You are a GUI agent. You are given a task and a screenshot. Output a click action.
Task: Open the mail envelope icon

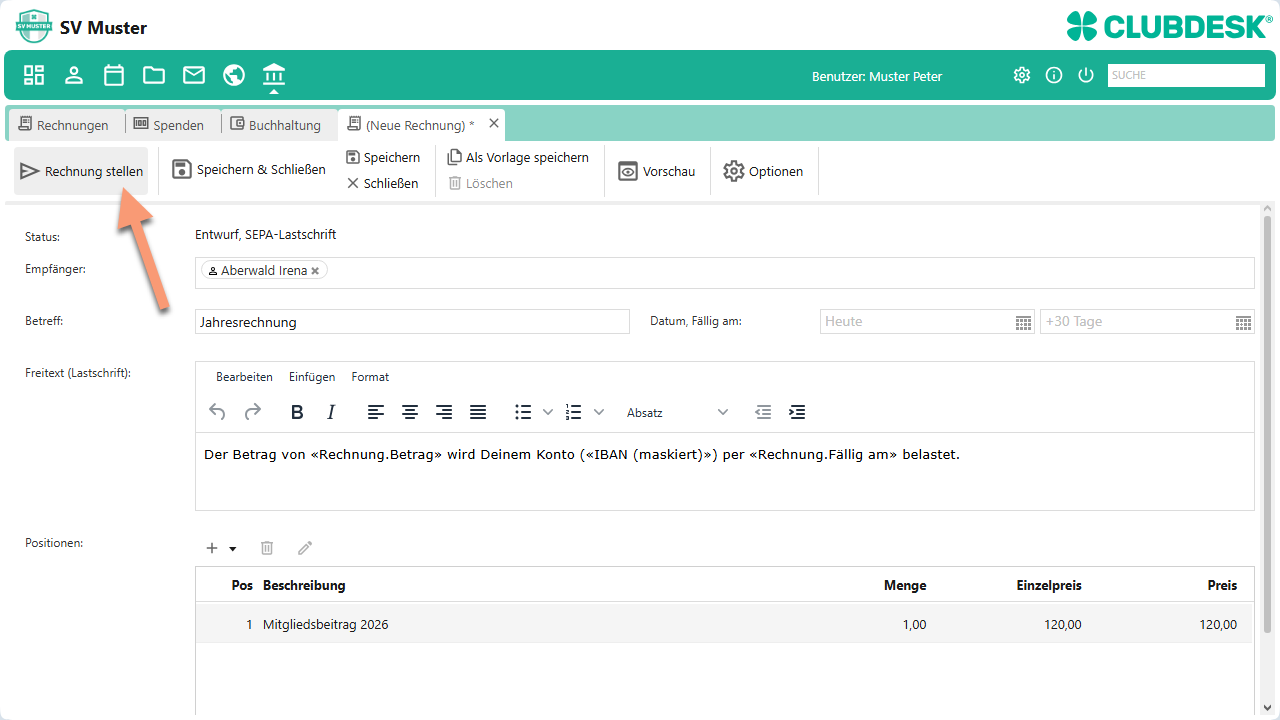[194, 75]
